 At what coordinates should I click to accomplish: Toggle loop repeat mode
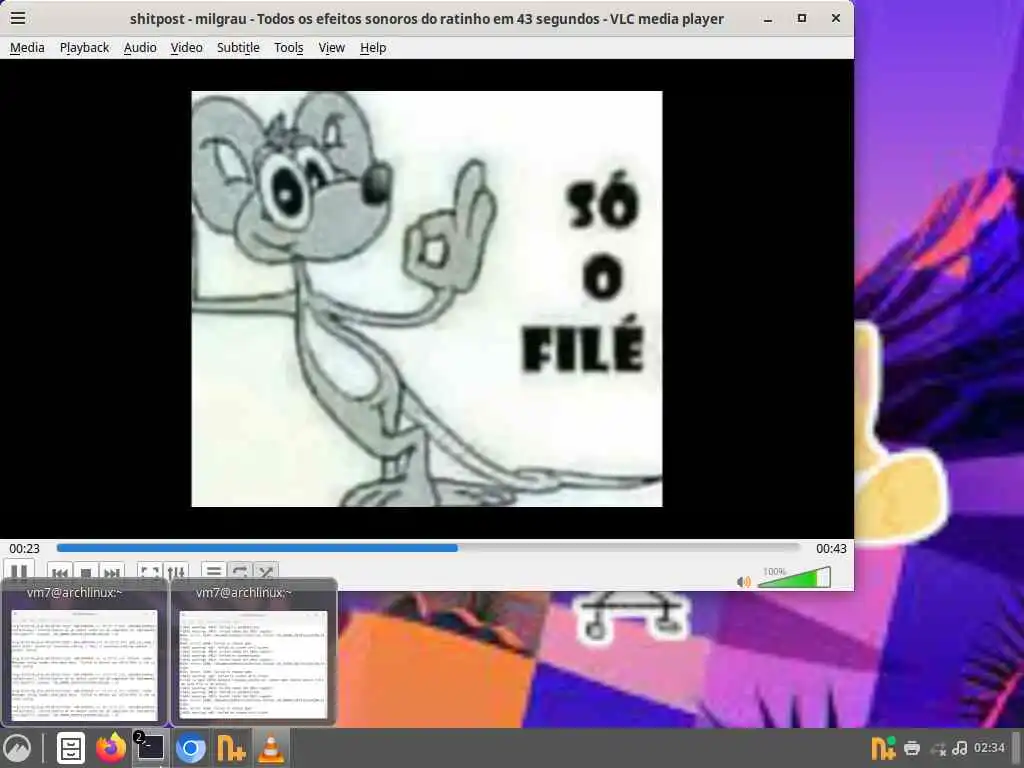[240, 572]
